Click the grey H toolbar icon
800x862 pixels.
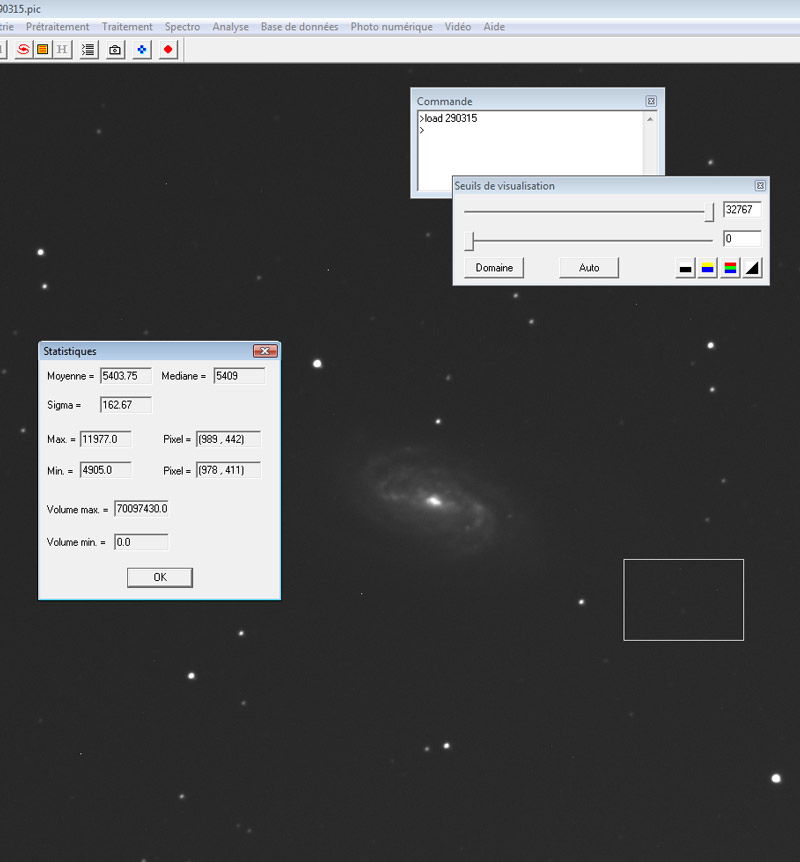[62, 49]
